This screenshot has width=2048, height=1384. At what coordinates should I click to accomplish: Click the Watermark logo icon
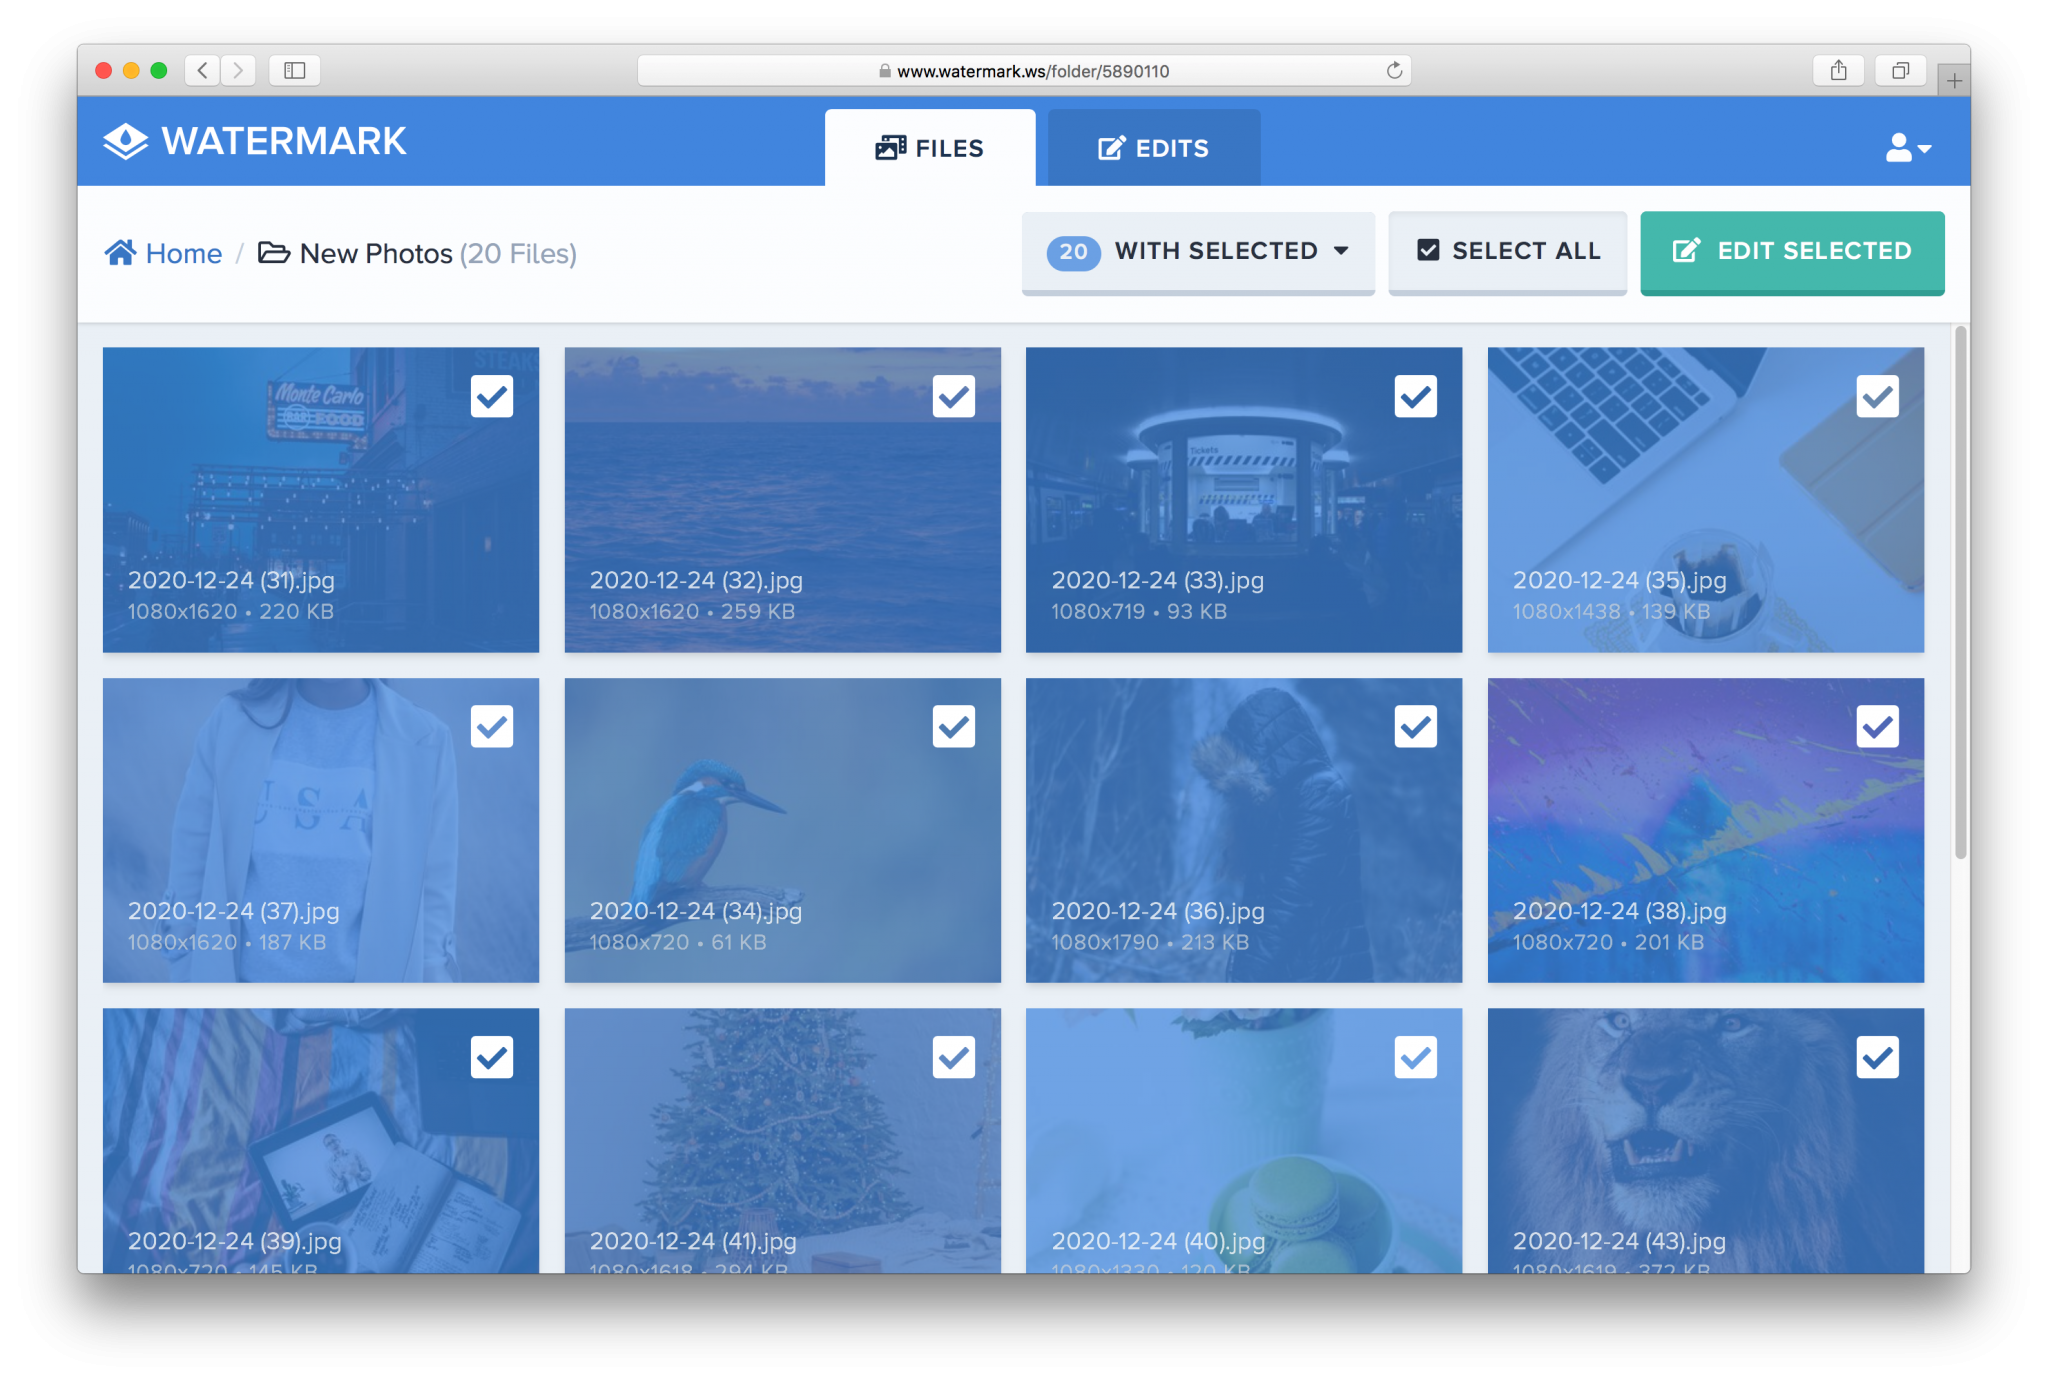pos(126,141)
